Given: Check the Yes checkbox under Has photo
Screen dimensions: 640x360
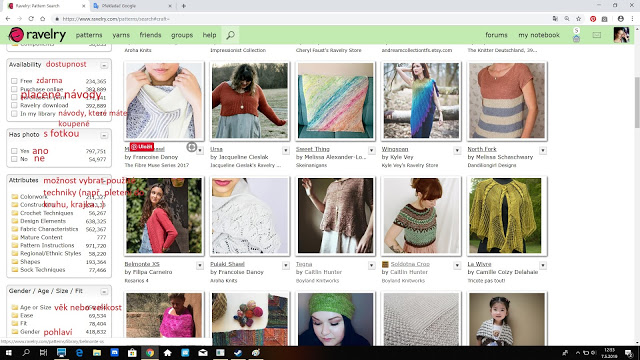Looking at the screenshot, I should pyautogui.click(x=14, y=151).
